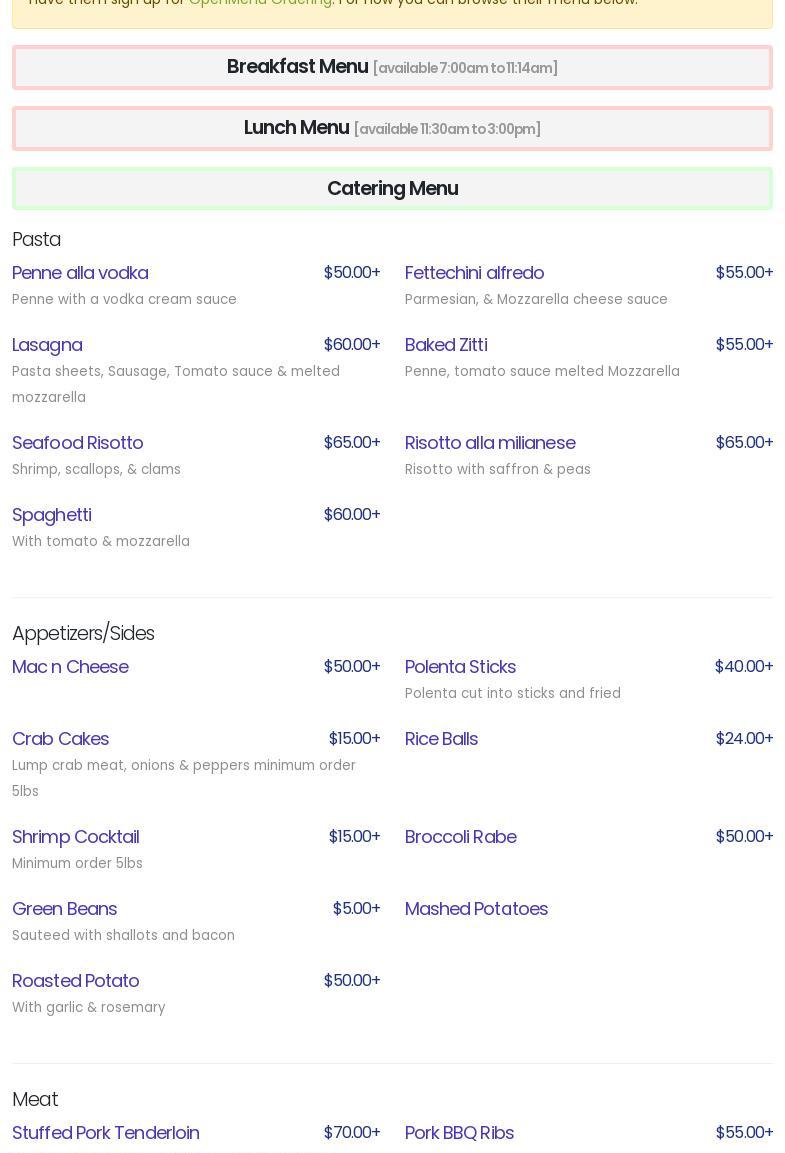The width and height of the screenshot is (785, 1153).
Task: Click the Pork BBQ Ribs item
Action: 459,1133
